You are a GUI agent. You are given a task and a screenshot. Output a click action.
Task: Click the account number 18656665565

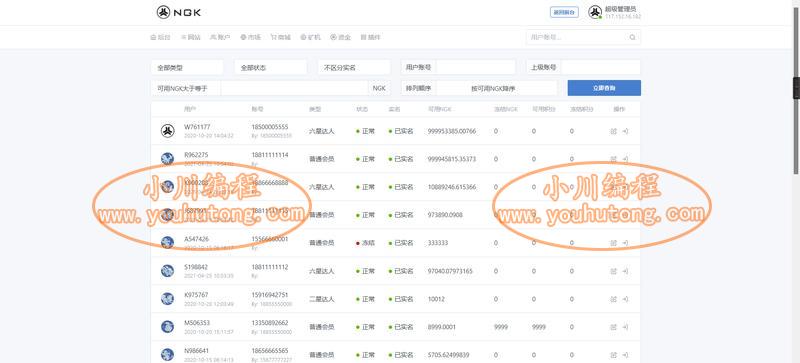[x=269, y=351]
